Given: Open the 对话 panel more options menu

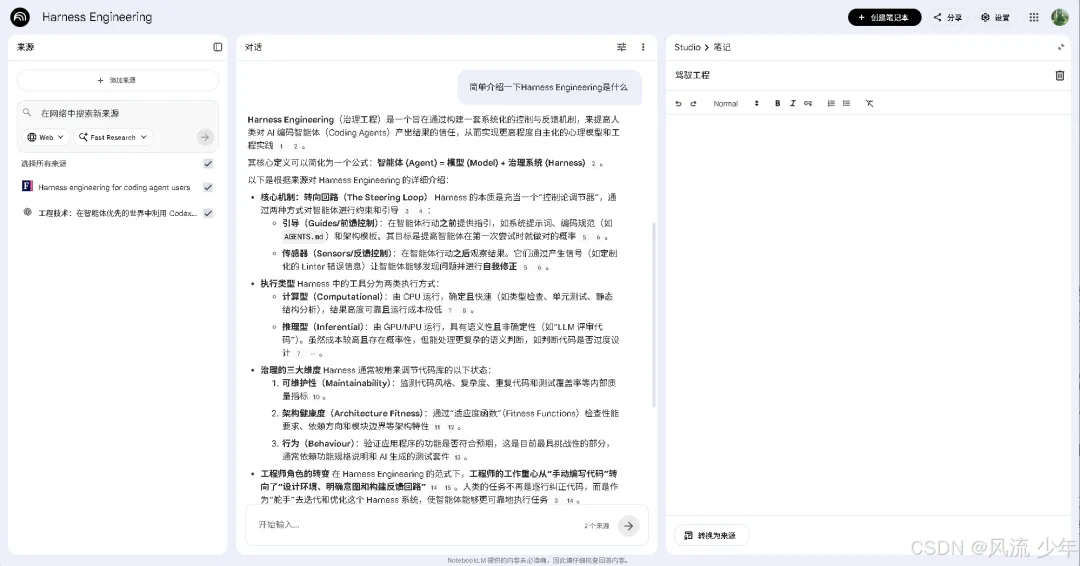Looking at the screenshot, I should click(x=643, y=47).
